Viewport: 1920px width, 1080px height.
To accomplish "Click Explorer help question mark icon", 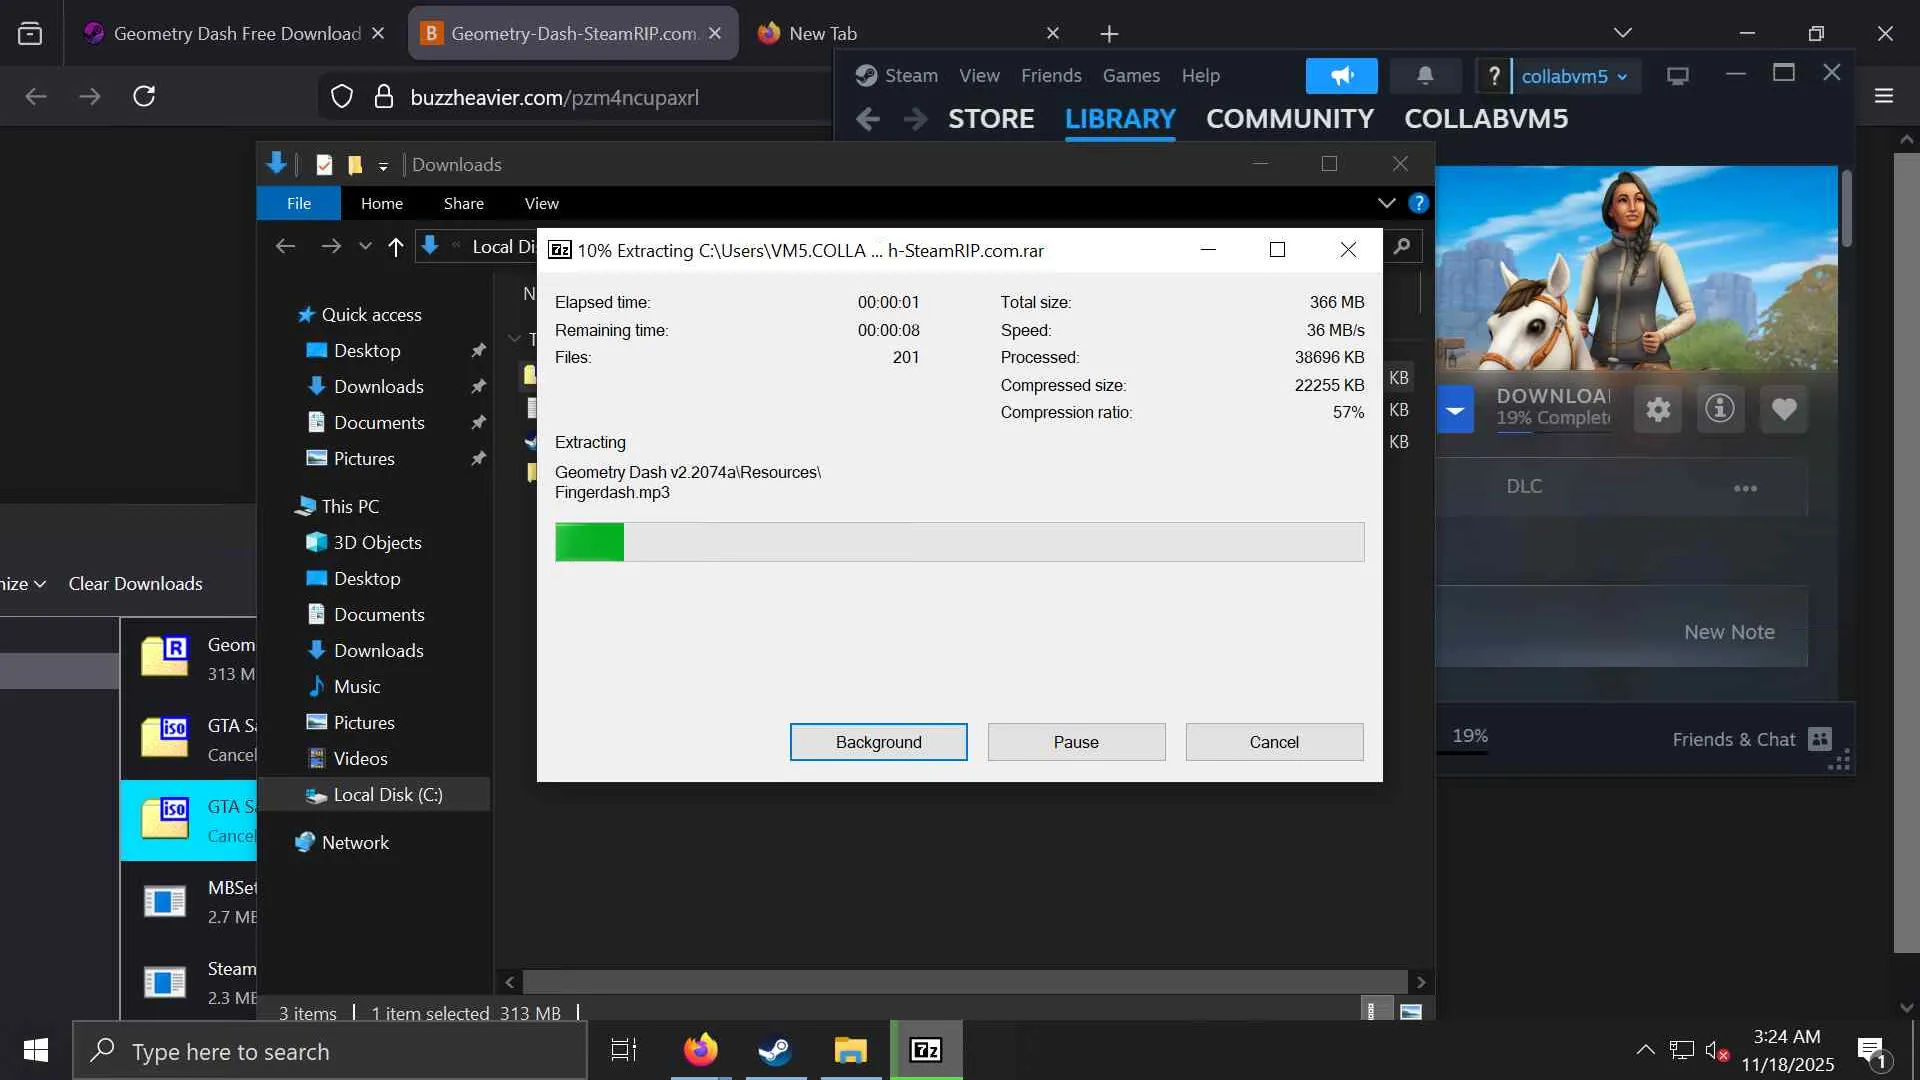I will pos(1418,203).
